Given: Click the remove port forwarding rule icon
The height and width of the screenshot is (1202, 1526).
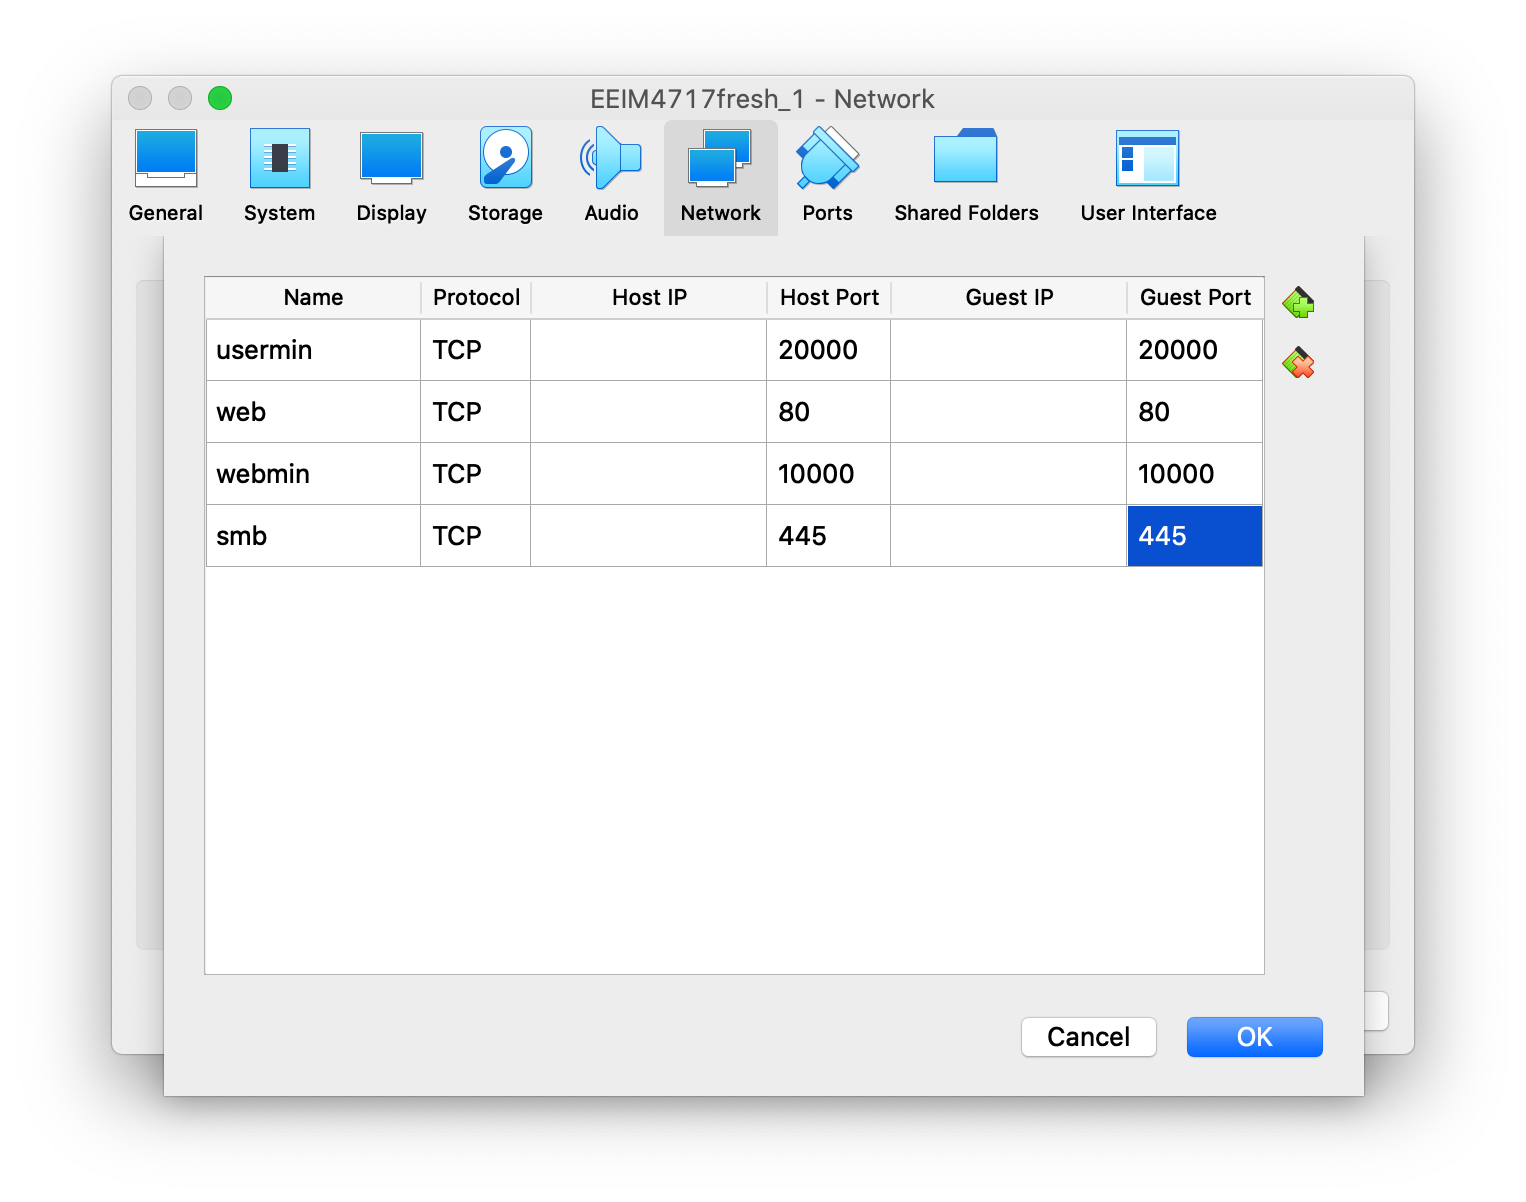Looking at the screenshot, I should click(1298, 363).
